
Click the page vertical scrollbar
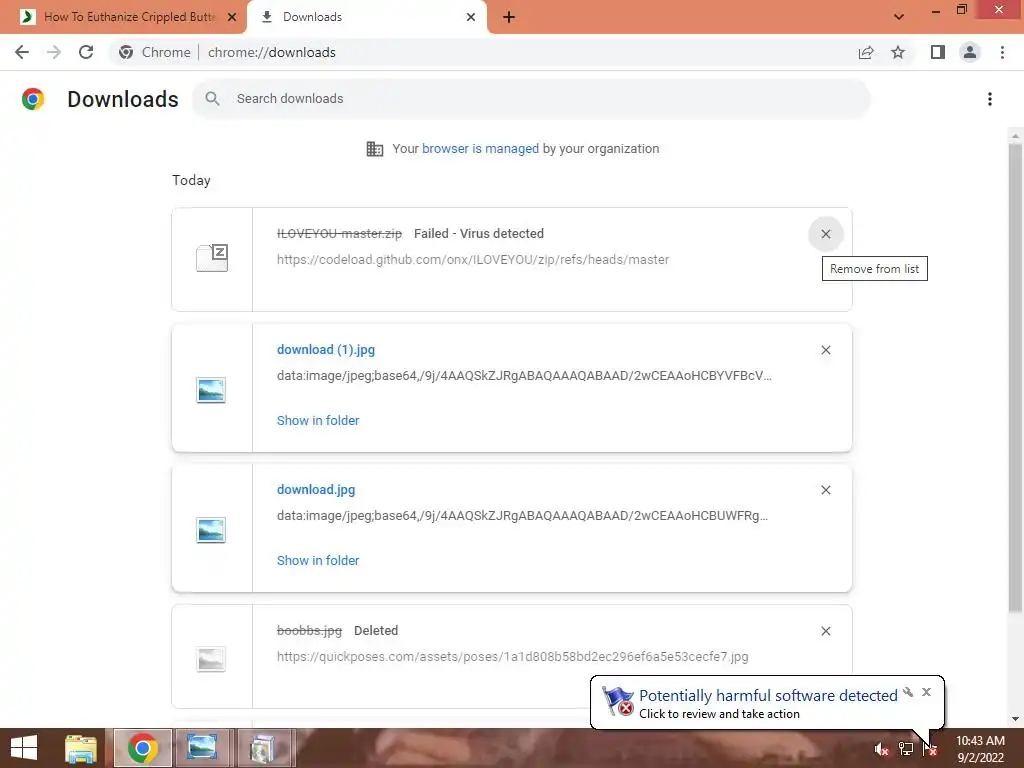1015,379
